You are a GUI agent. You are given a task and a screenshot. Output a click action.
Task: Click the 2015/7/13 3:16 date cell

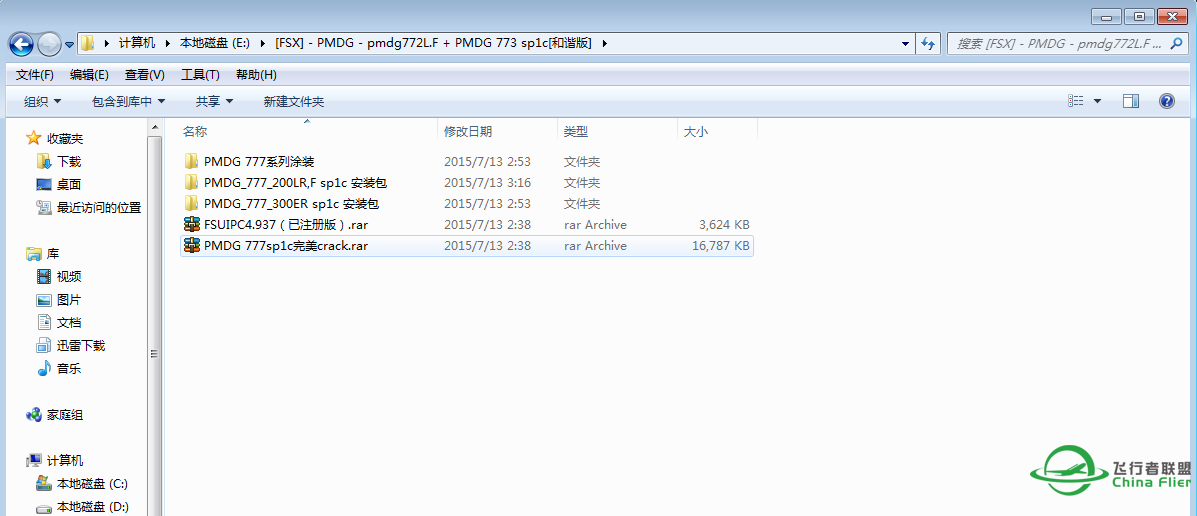click(487, 182)
